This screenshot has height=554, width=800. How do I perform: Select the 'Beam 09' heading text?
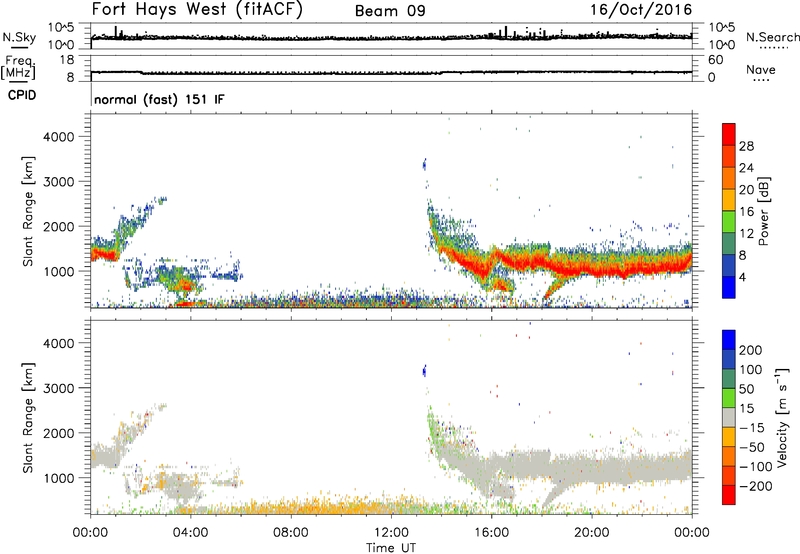point(390,11)
